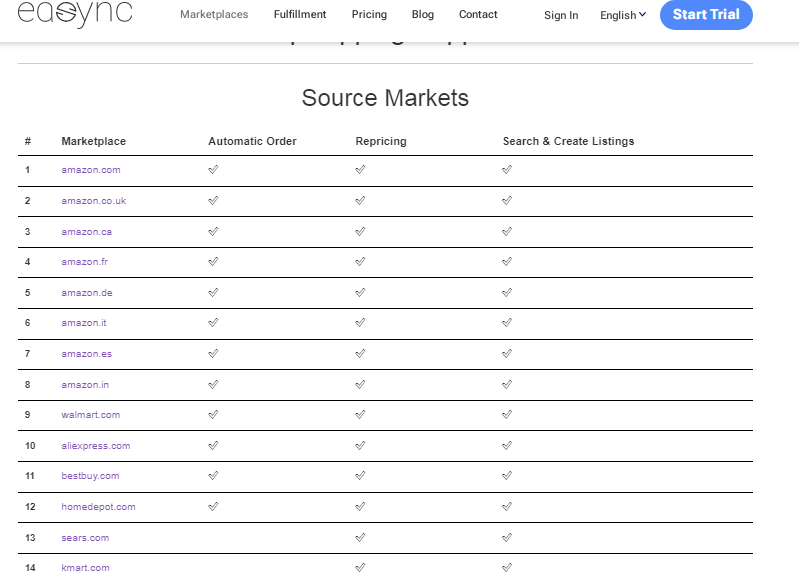Open the aliexpress.com marketplace link
The image size is (799, 582).
point(95,446)
